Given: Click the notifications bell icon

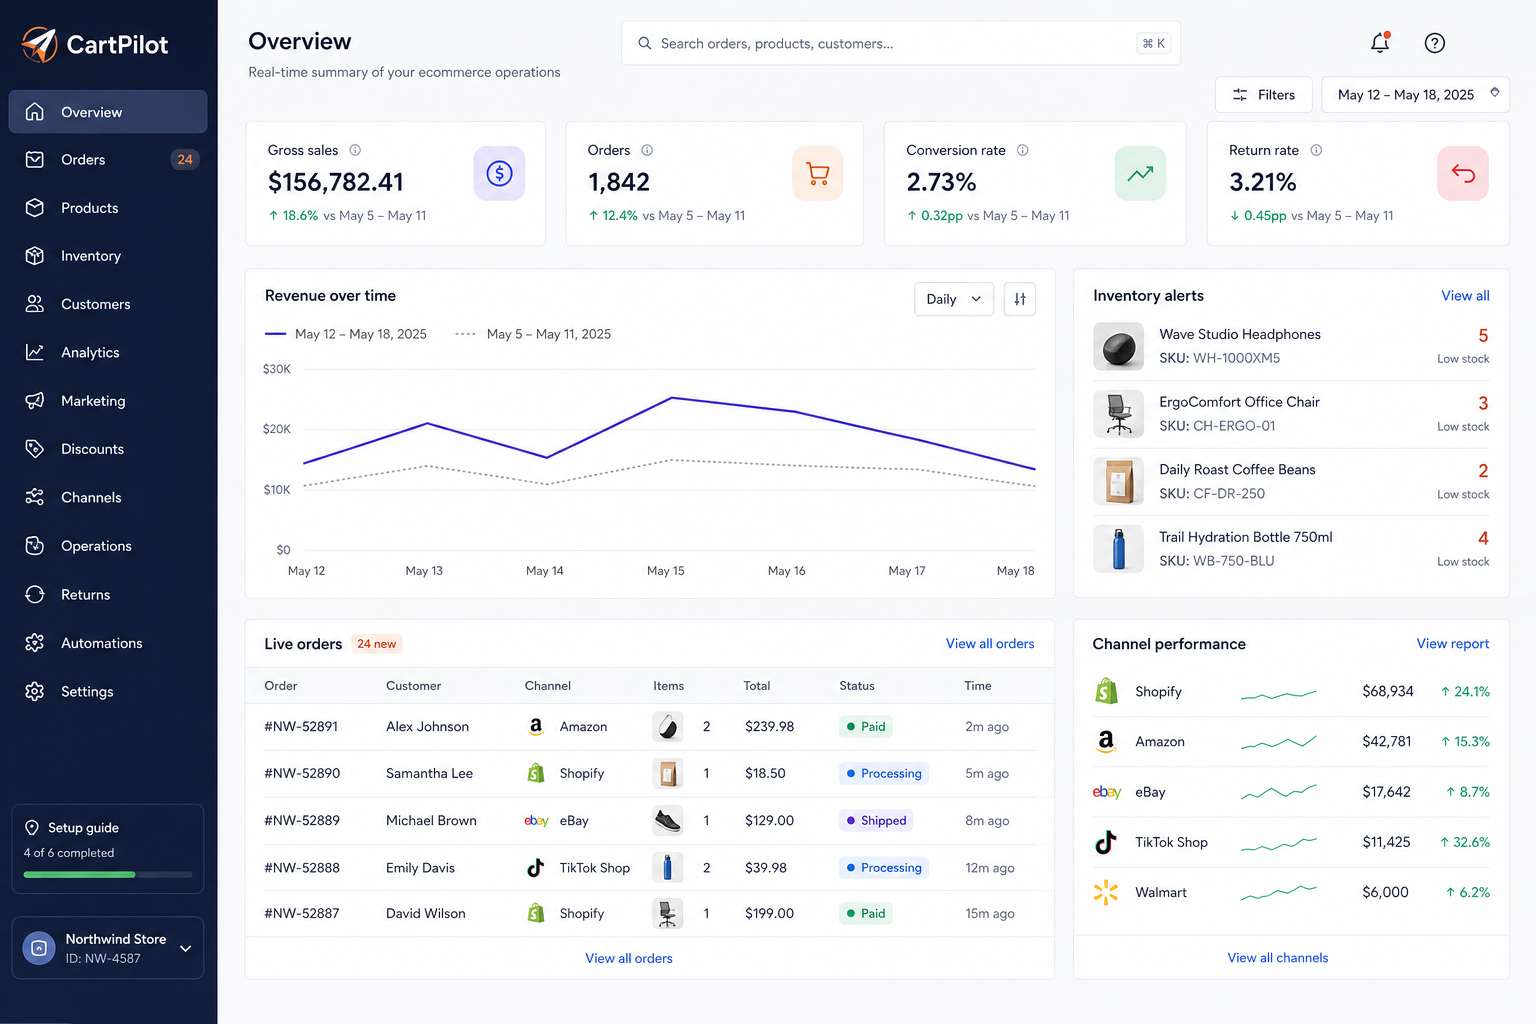Looking at the screenshot, I should click(1380, 42).
